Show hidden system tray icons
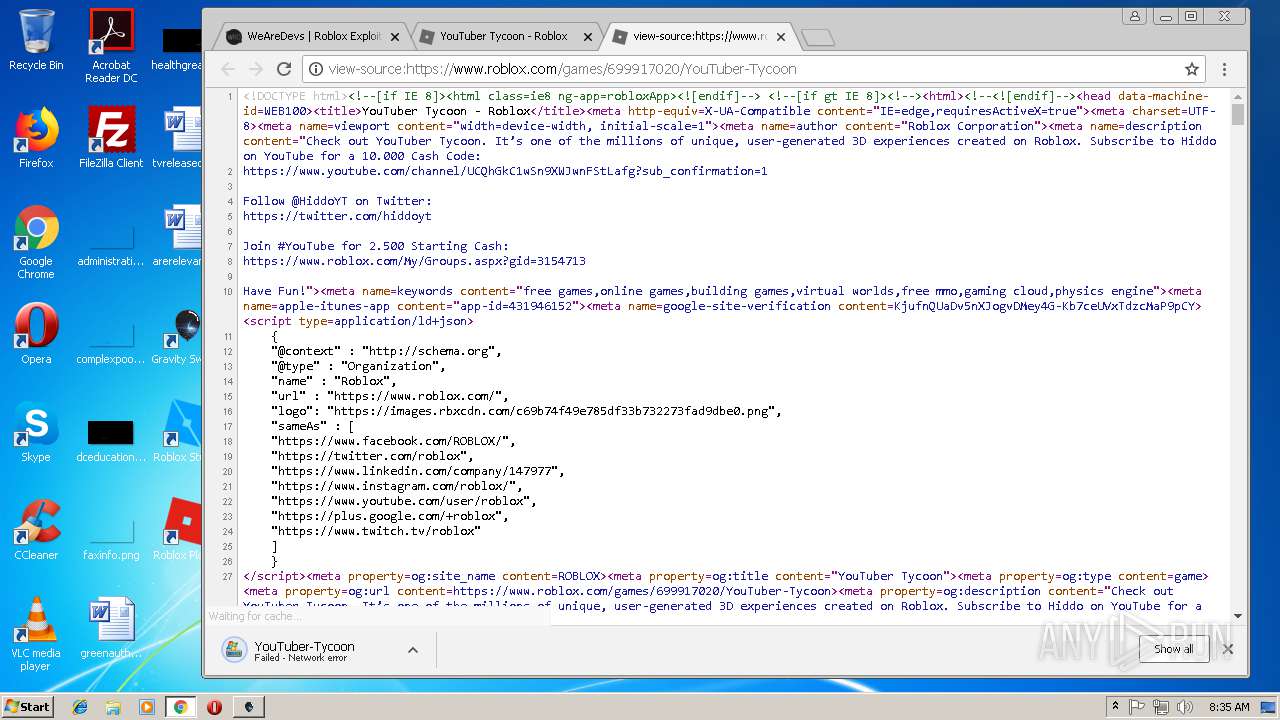Viewport: 1280px width, 720px height. (x=1115, y=707)
